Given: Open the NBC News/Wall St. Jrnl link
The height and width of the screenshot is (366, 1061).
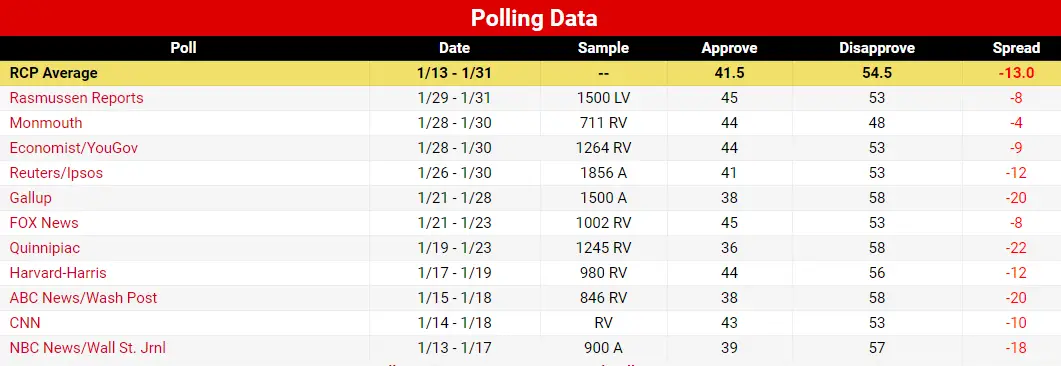Looking at the screenshot, I should [88, 348].
